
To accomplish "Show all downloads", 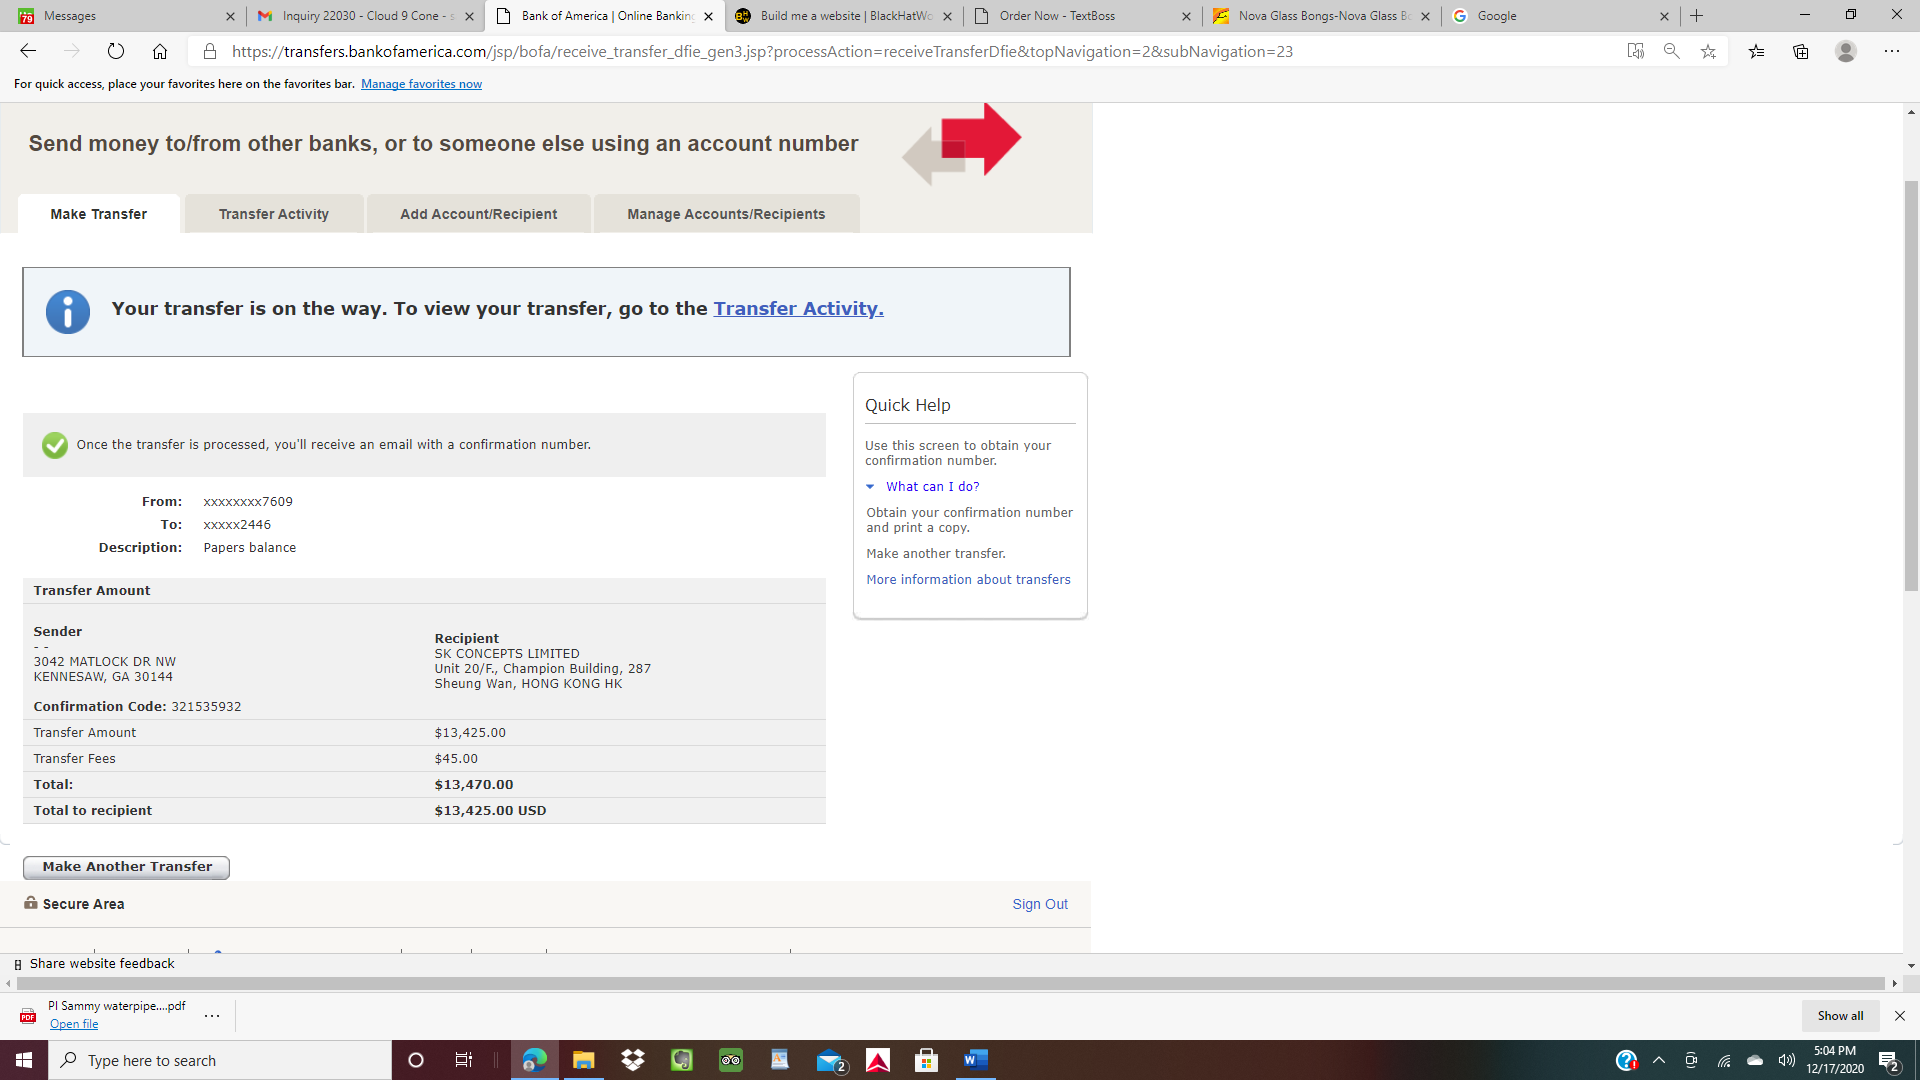I will pos(1840,1016).
